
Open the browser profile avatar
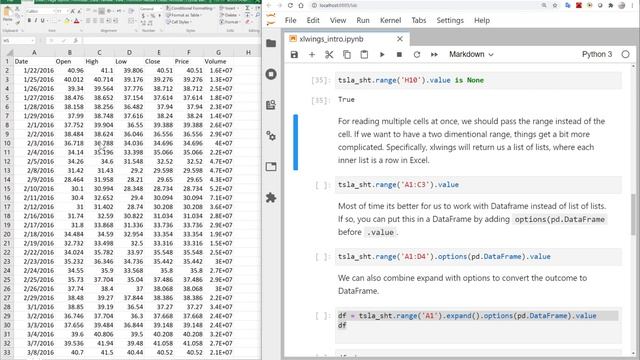(622, 5)
